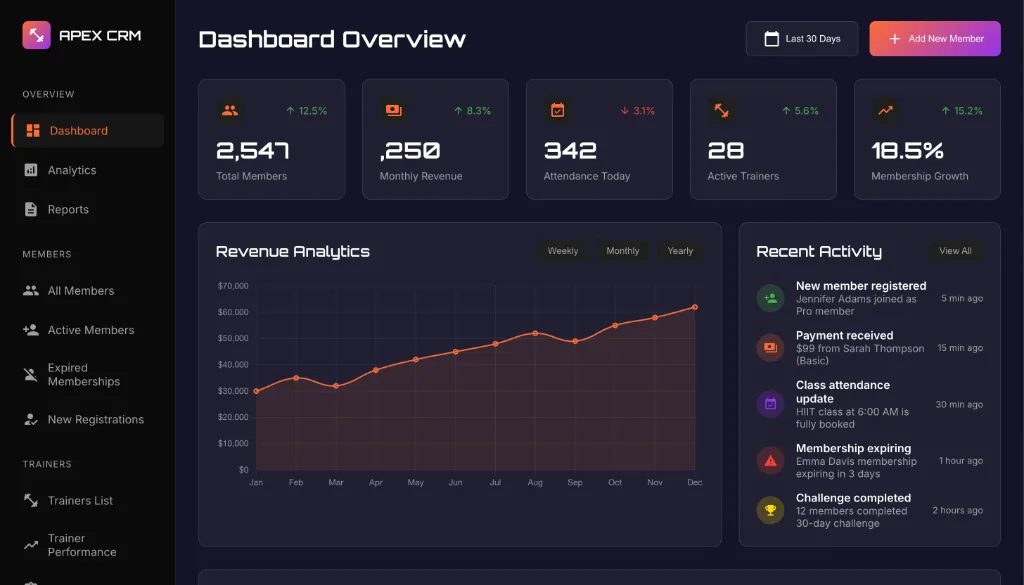This screenshot has height=585, width=1024.
Task: Click the red membership expiring warning icon
Action: point(770,460)
